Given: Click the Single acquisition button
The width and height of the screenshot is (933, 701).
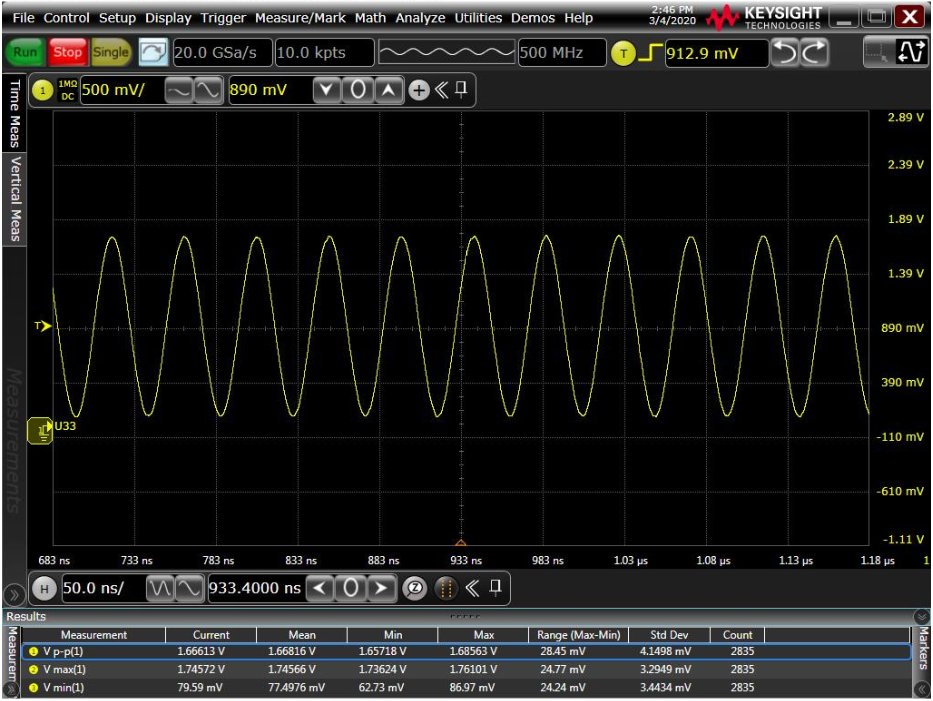Looking at the screenshot, I should [111, 52].
